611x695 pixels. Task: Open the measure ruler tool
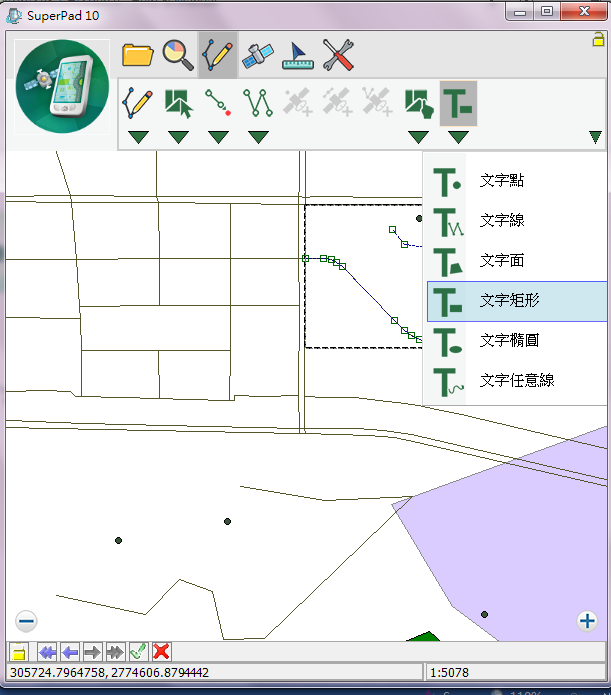click(x=298, y=55)
